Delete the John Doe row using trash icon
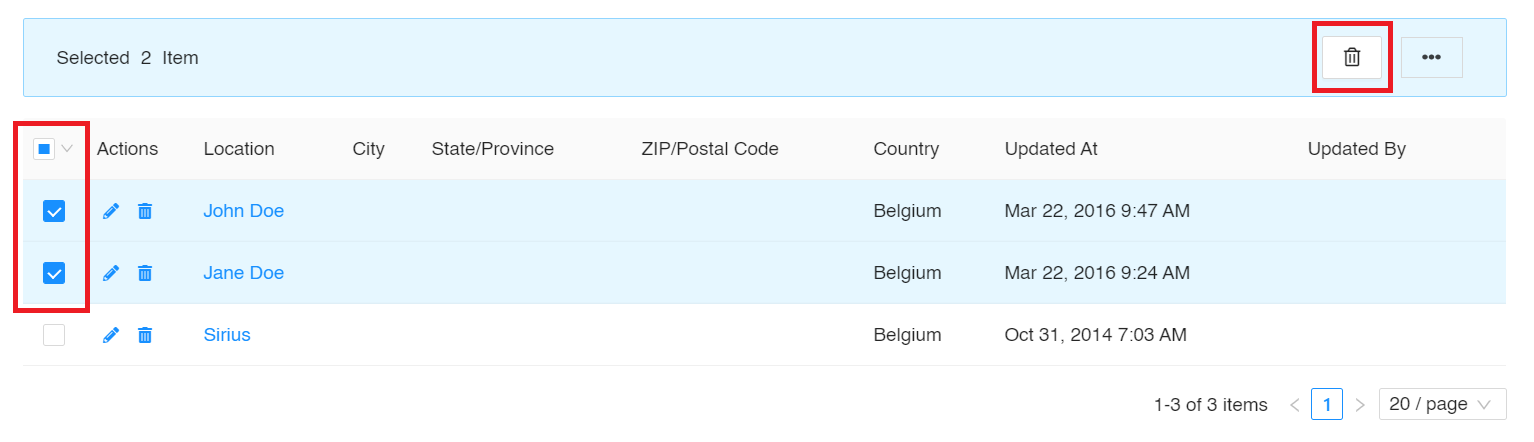 click(145, 211)
